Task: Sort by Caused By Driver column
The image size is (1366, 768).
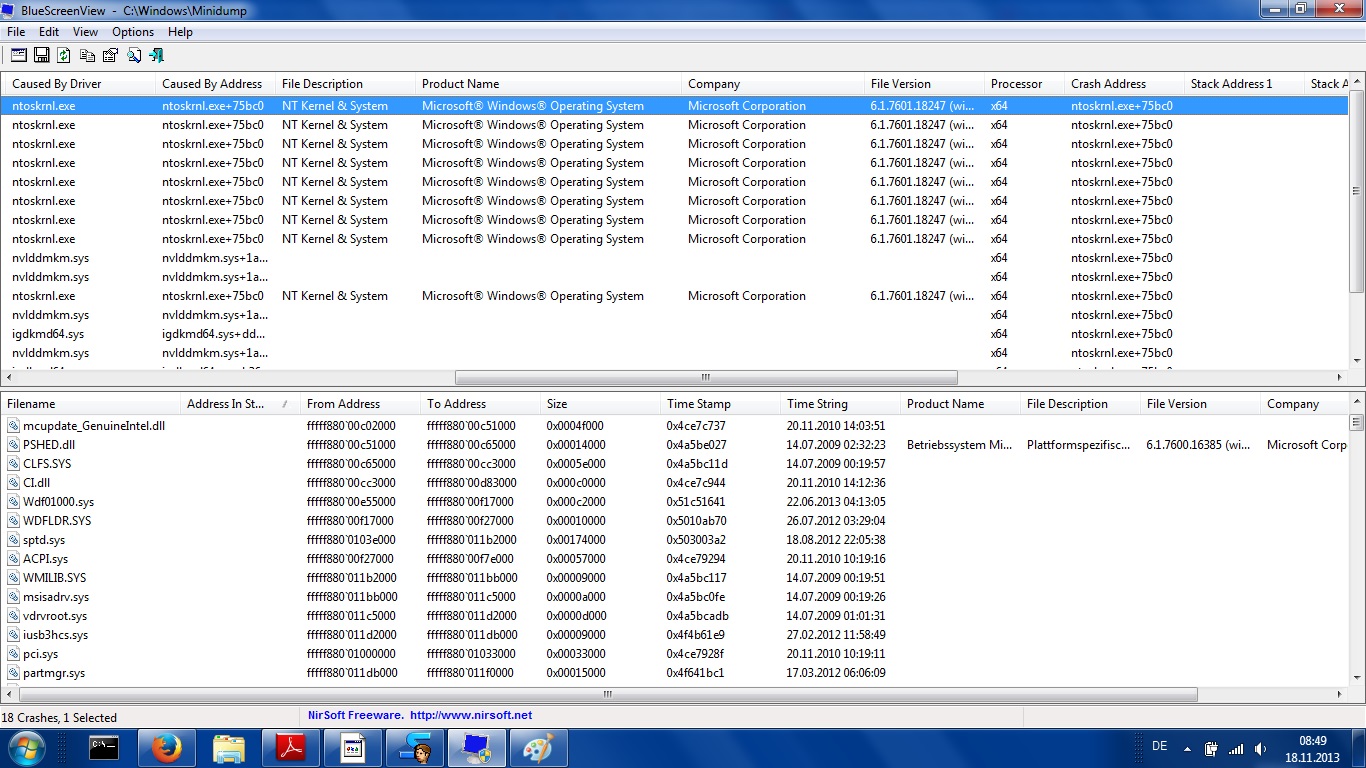Action: click(80, 84)
